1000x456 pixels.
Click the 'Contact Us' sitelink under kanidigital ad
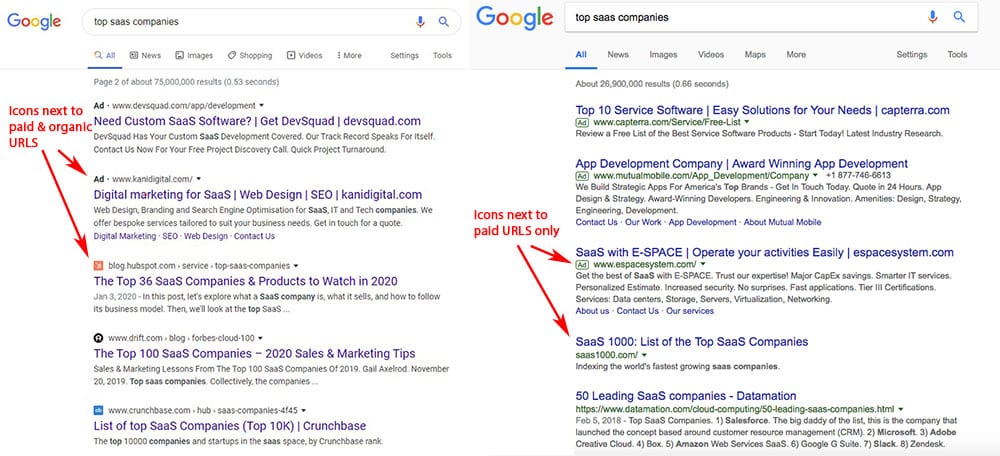point(254,236)
